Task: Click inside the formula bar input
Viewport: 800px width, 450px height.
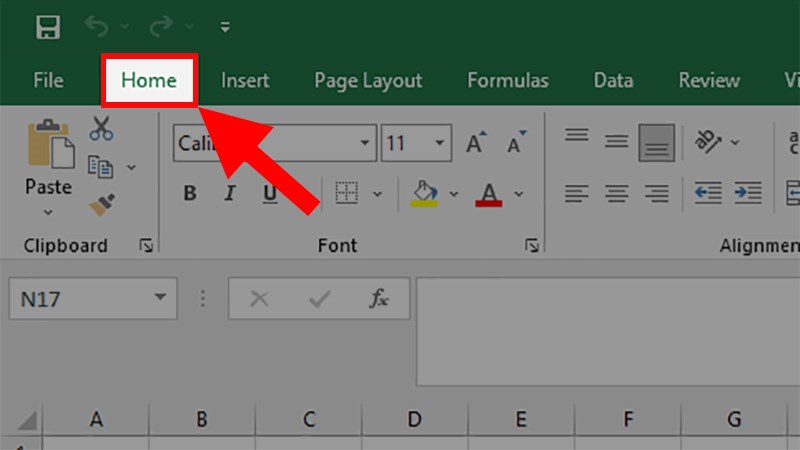Action: pos(608,332)
